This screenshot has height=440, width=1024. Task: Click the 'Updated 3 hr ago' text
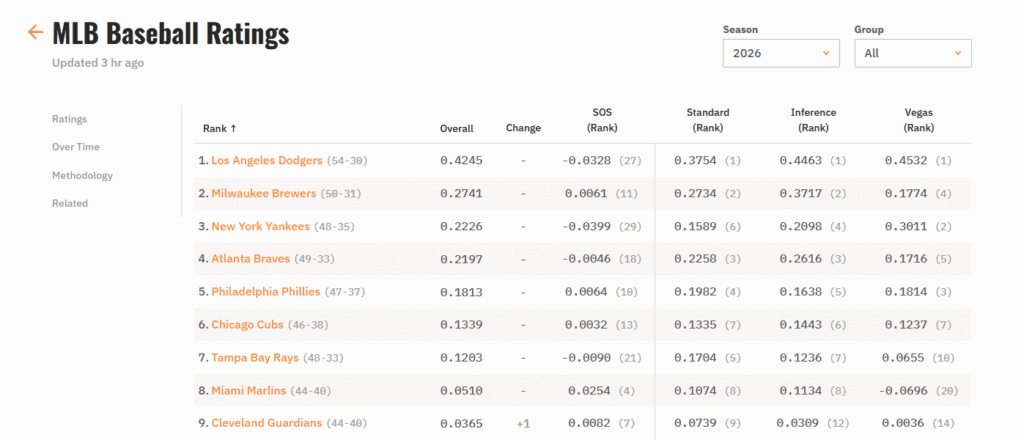coord(98,63)
